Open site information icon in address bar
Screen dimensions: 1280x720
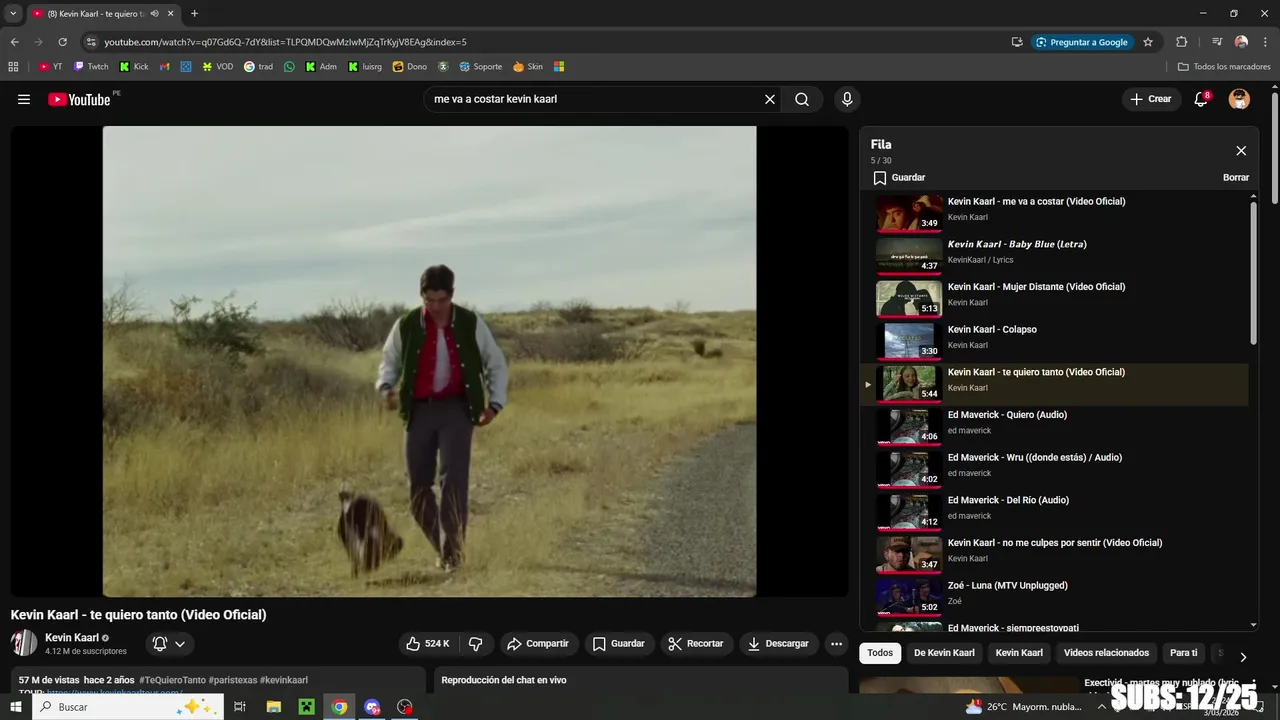click(x=91, y=42)
